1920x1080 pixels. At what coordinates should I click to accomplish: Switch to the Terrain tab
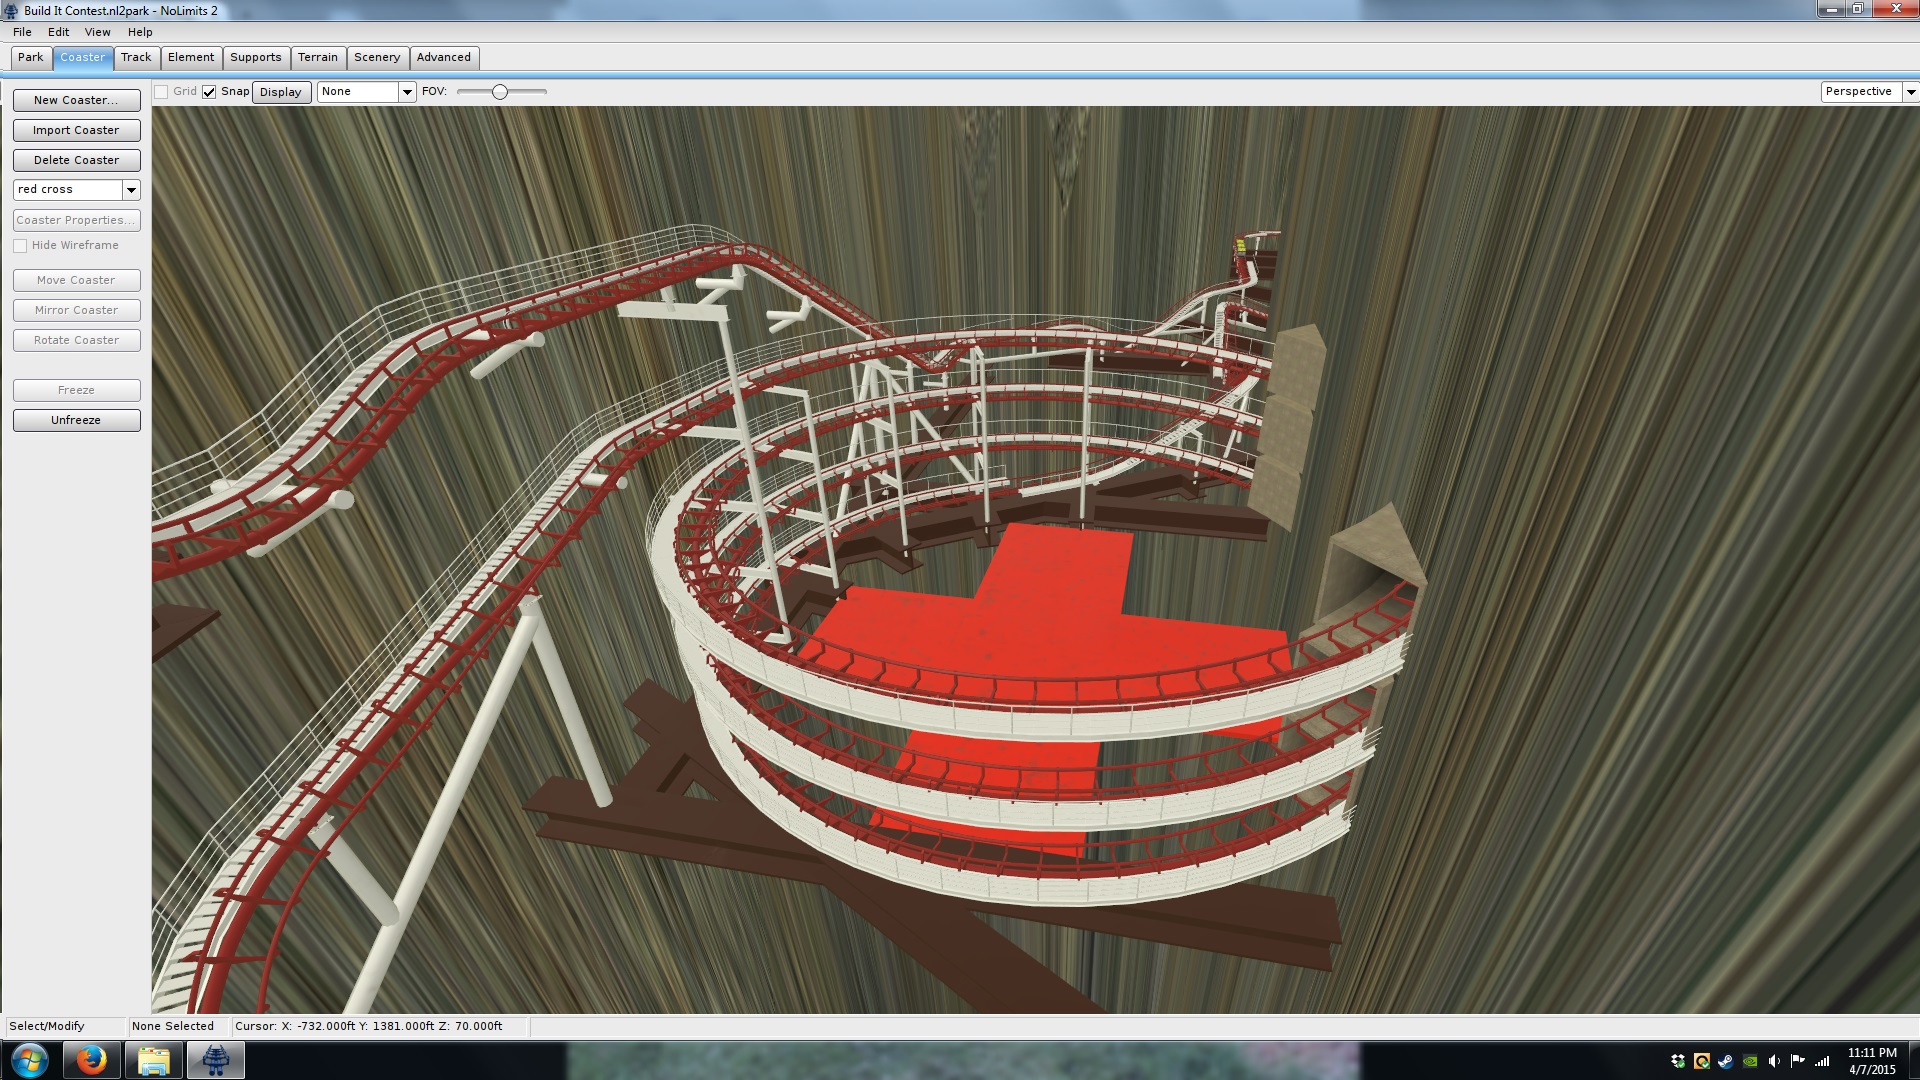click(317, 58)
